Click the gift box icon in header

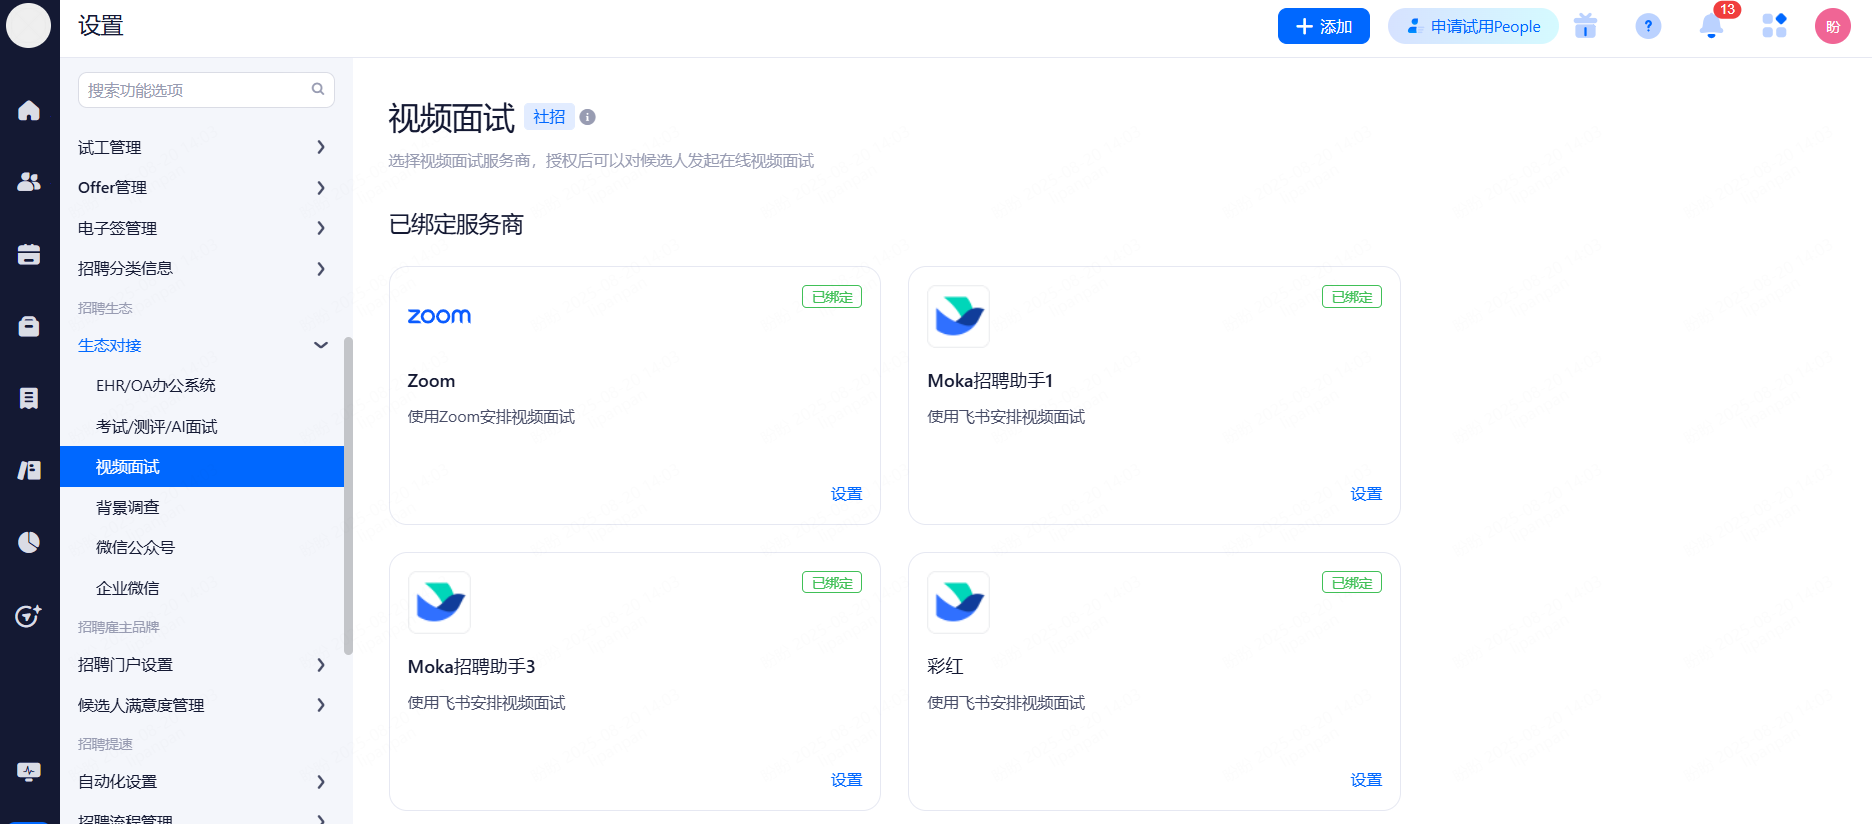tap(1585, 26)
